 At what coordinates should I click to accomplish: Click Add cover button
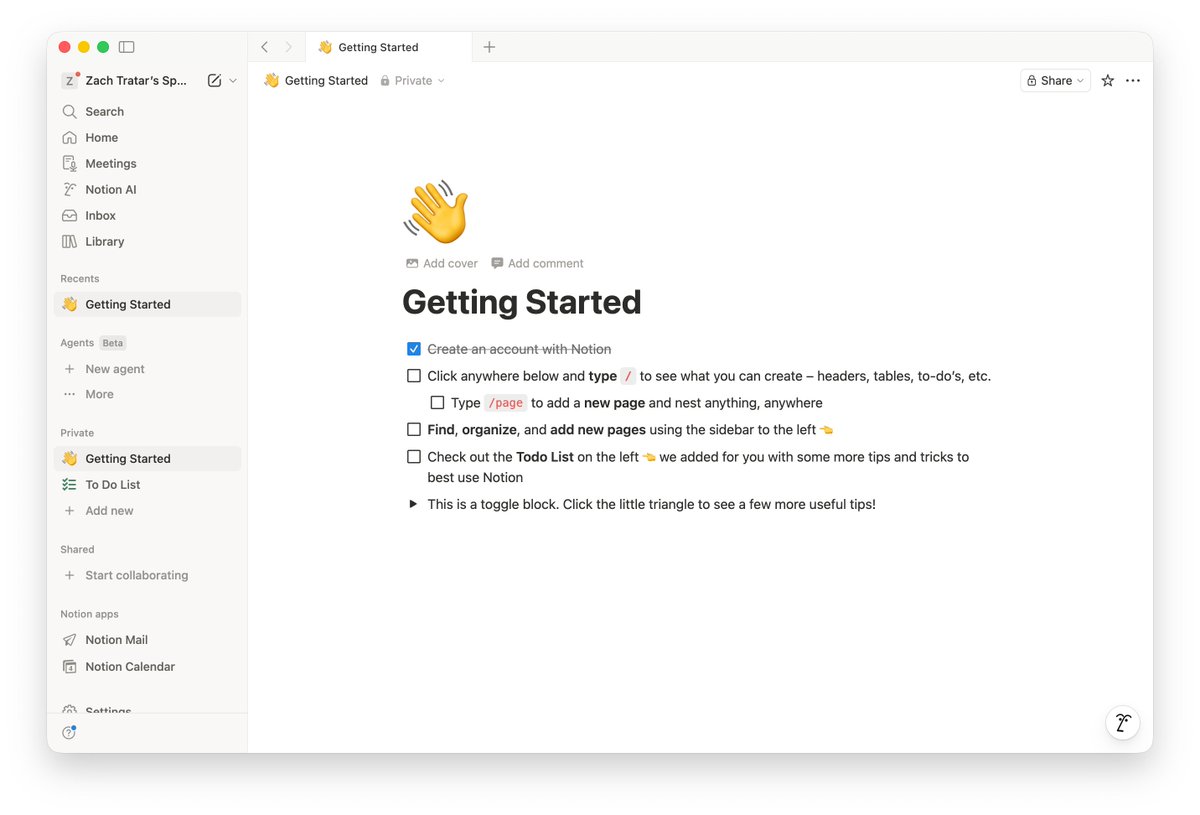[x=442, y=264]
